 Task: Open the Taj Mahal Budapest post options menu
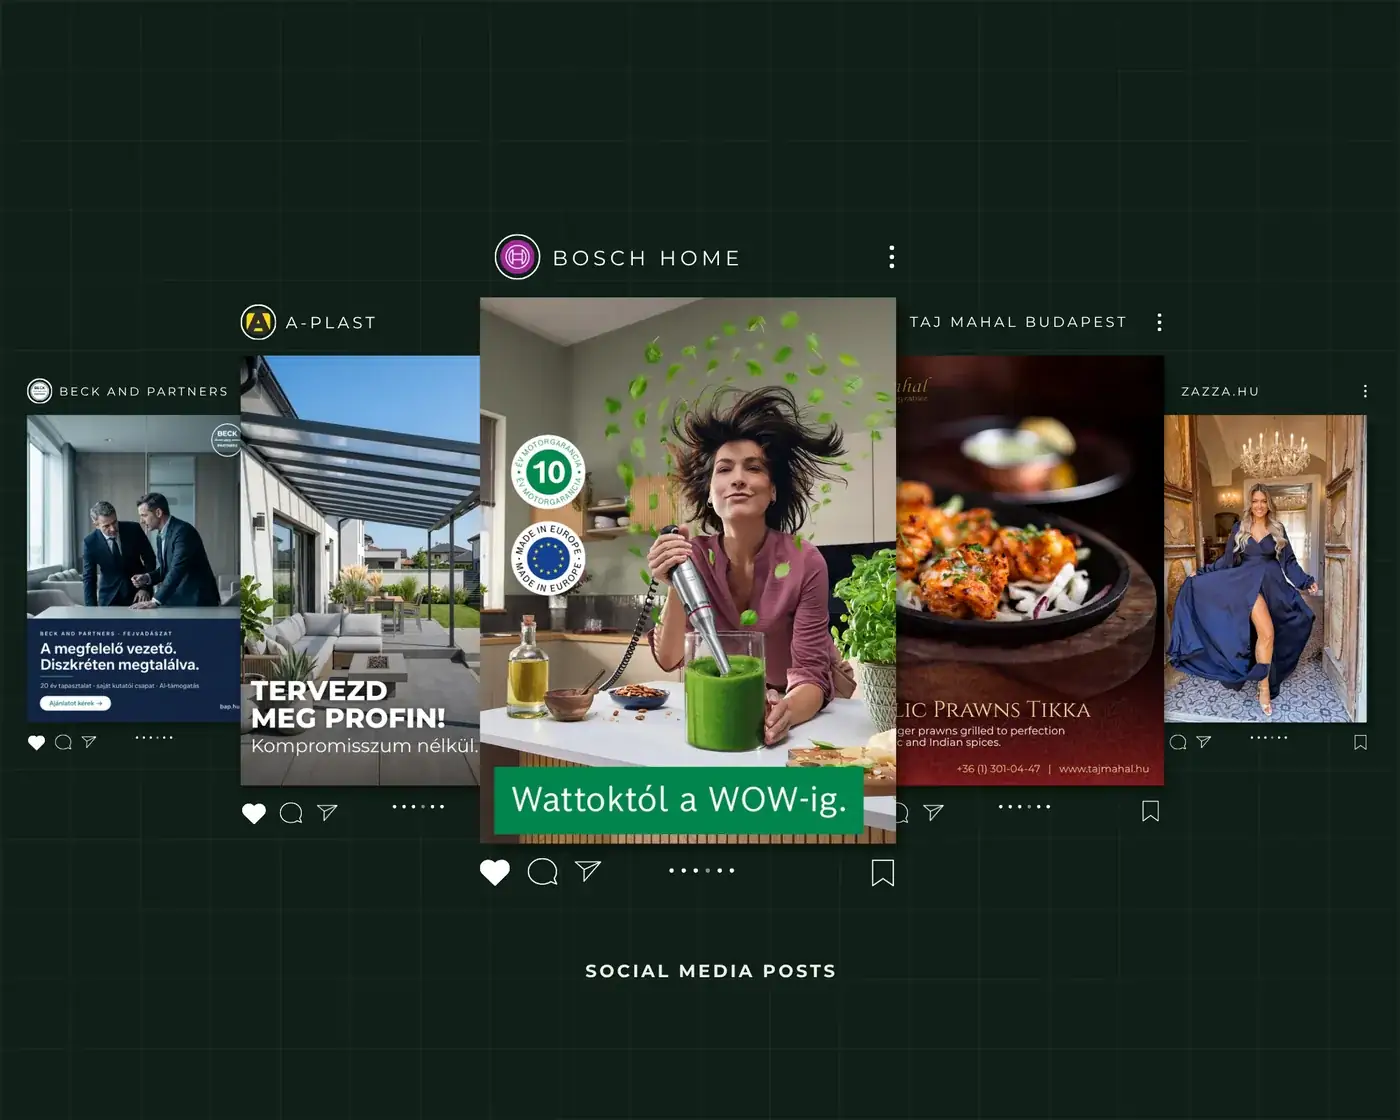pyautogui.click(x=1159, y=322)
